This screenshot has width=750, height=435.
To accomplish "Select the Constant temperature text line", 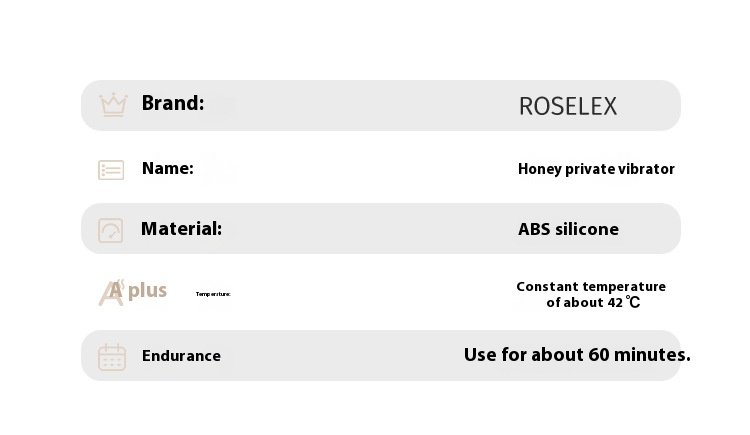I will tap(591, 287).
